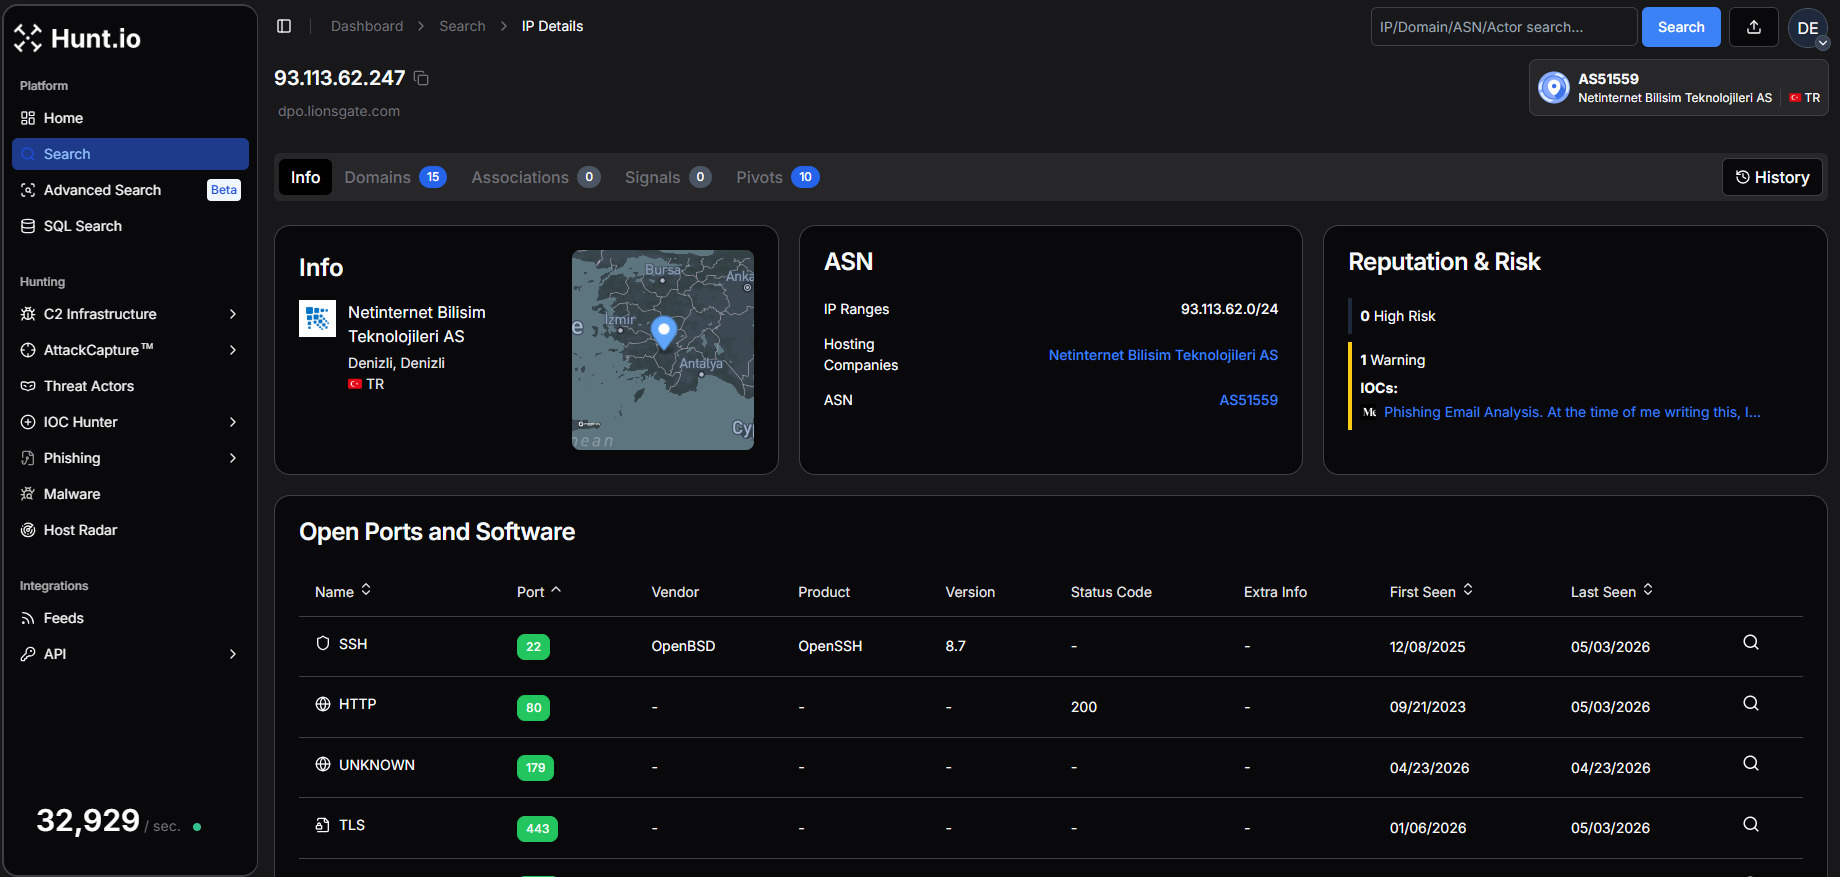
Task: Sort the table by Name column
Action: [x=343, y=591]
